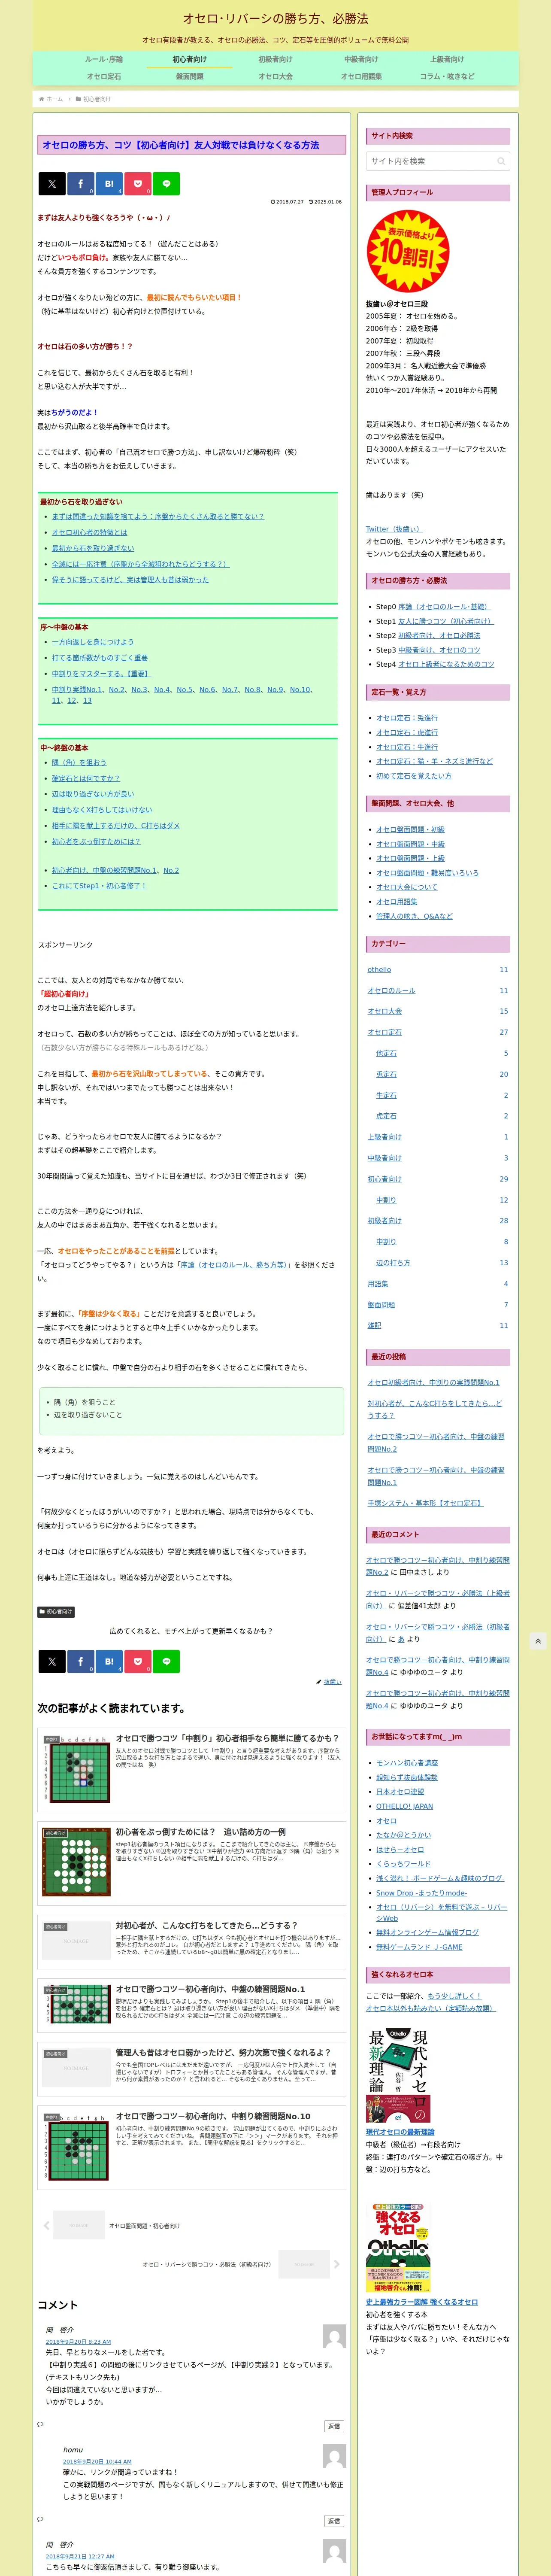Click 返信 under homu's comment
The image size is (551, 2576).
334,2521
